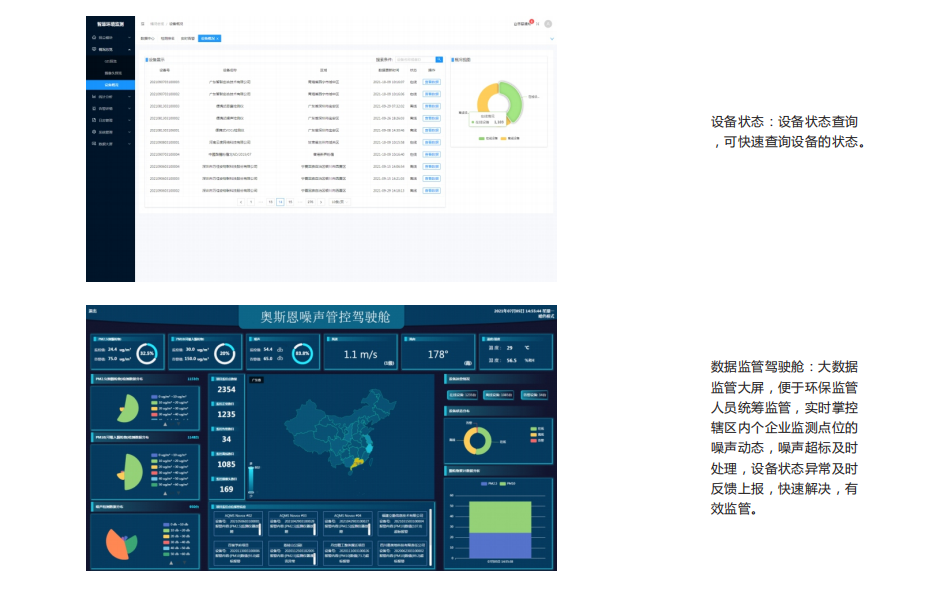Screen dimensions: 945x593
Task: Click the hamburger icon to collapse the sidebar
Action: coord(143,24)
